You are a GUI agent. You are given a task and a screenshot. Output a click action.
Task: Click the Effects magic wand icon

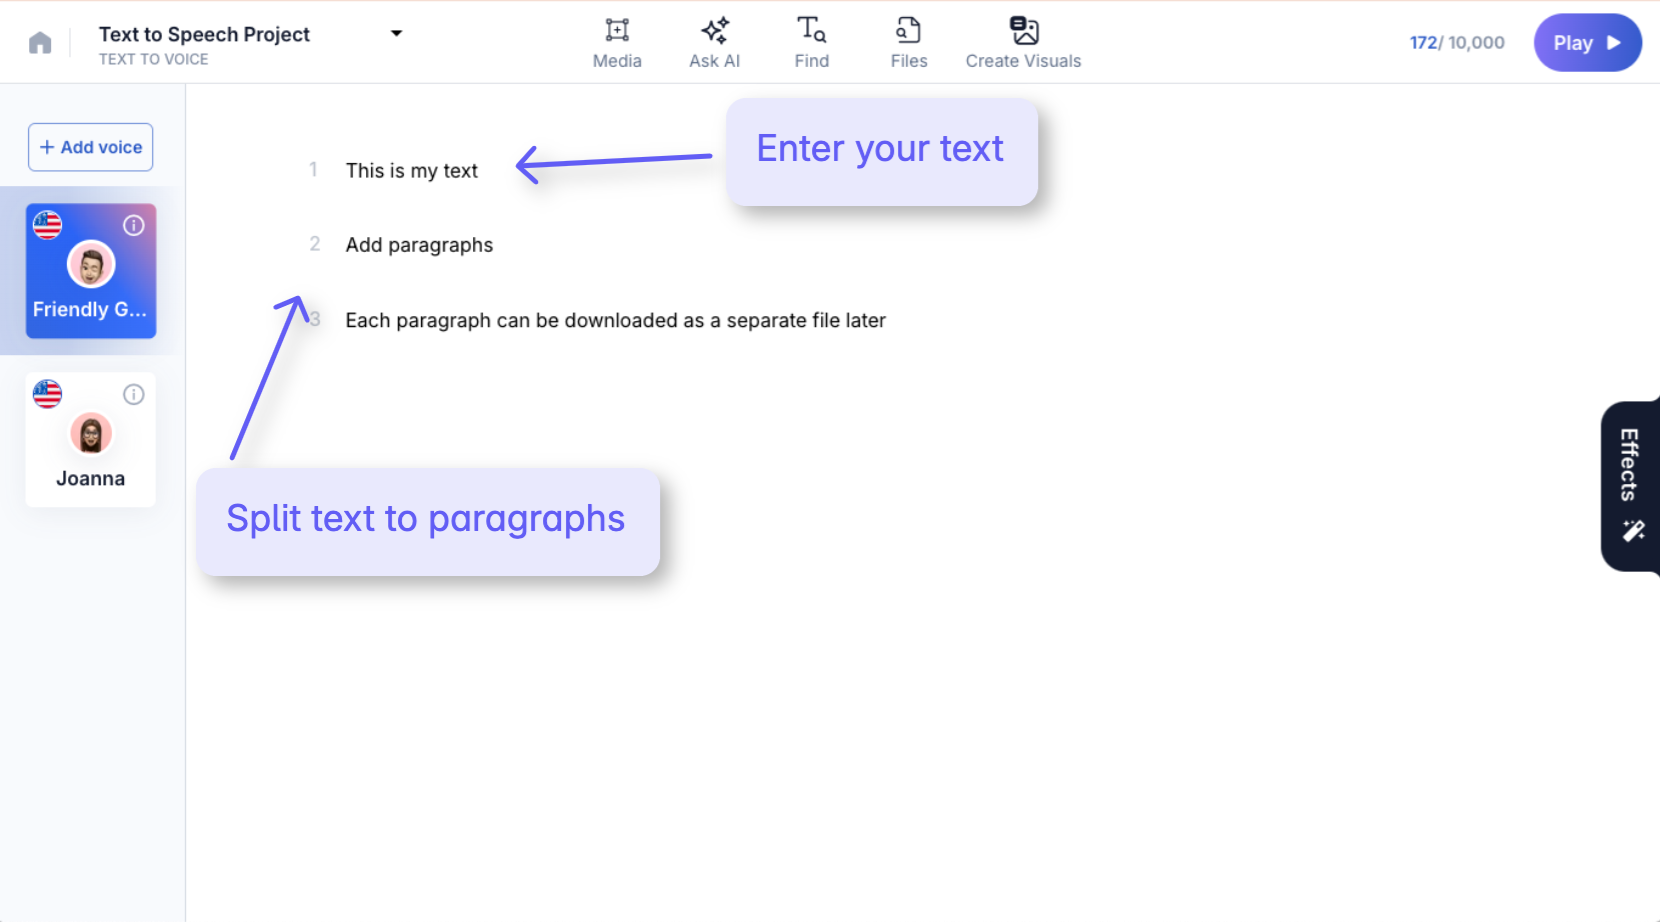point(1633,531)
